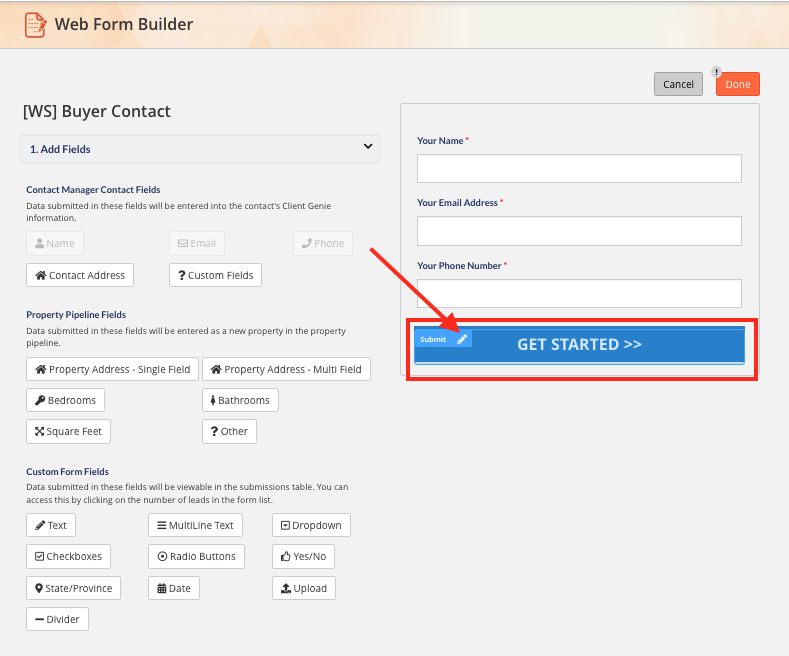Add the Phone contact field
The height and width of the screenshot is (656, 789).
coord(323,243)
